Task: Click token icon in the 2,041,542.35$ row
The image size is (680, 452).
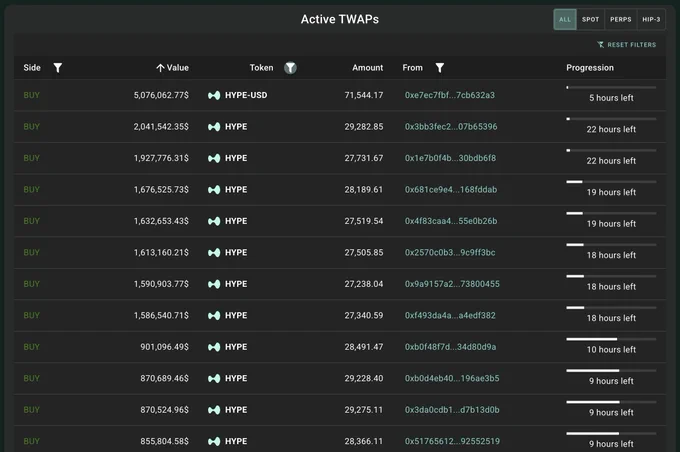Action: pos(214,127)
